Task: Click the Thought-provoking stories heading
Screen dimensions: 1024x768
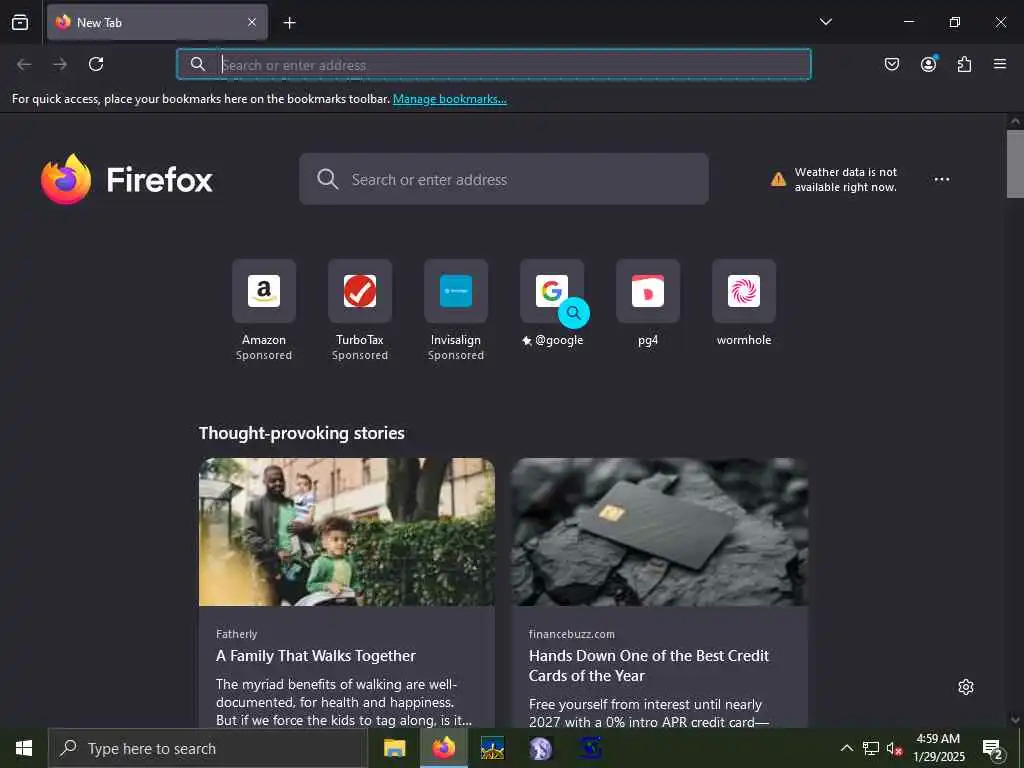Action: [302, 433]
